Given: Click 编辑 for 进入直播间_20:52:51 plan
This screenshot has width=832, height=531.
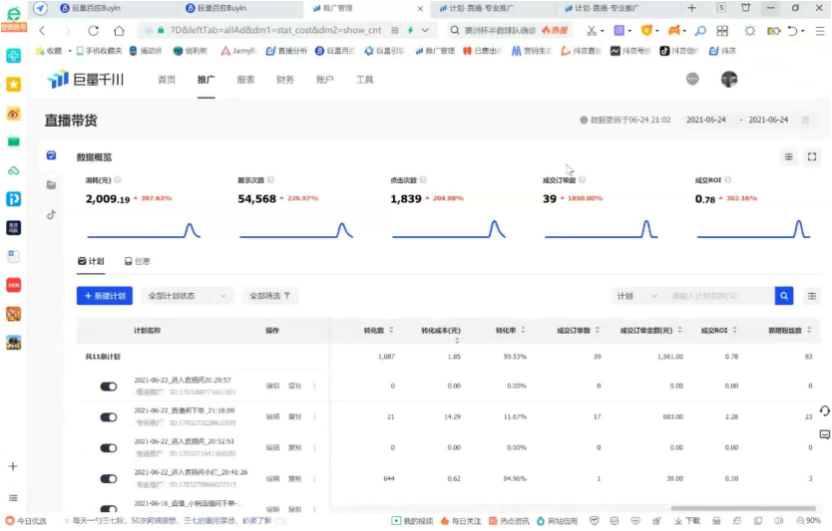Looking at the screenshot, I should pos(273,448).
